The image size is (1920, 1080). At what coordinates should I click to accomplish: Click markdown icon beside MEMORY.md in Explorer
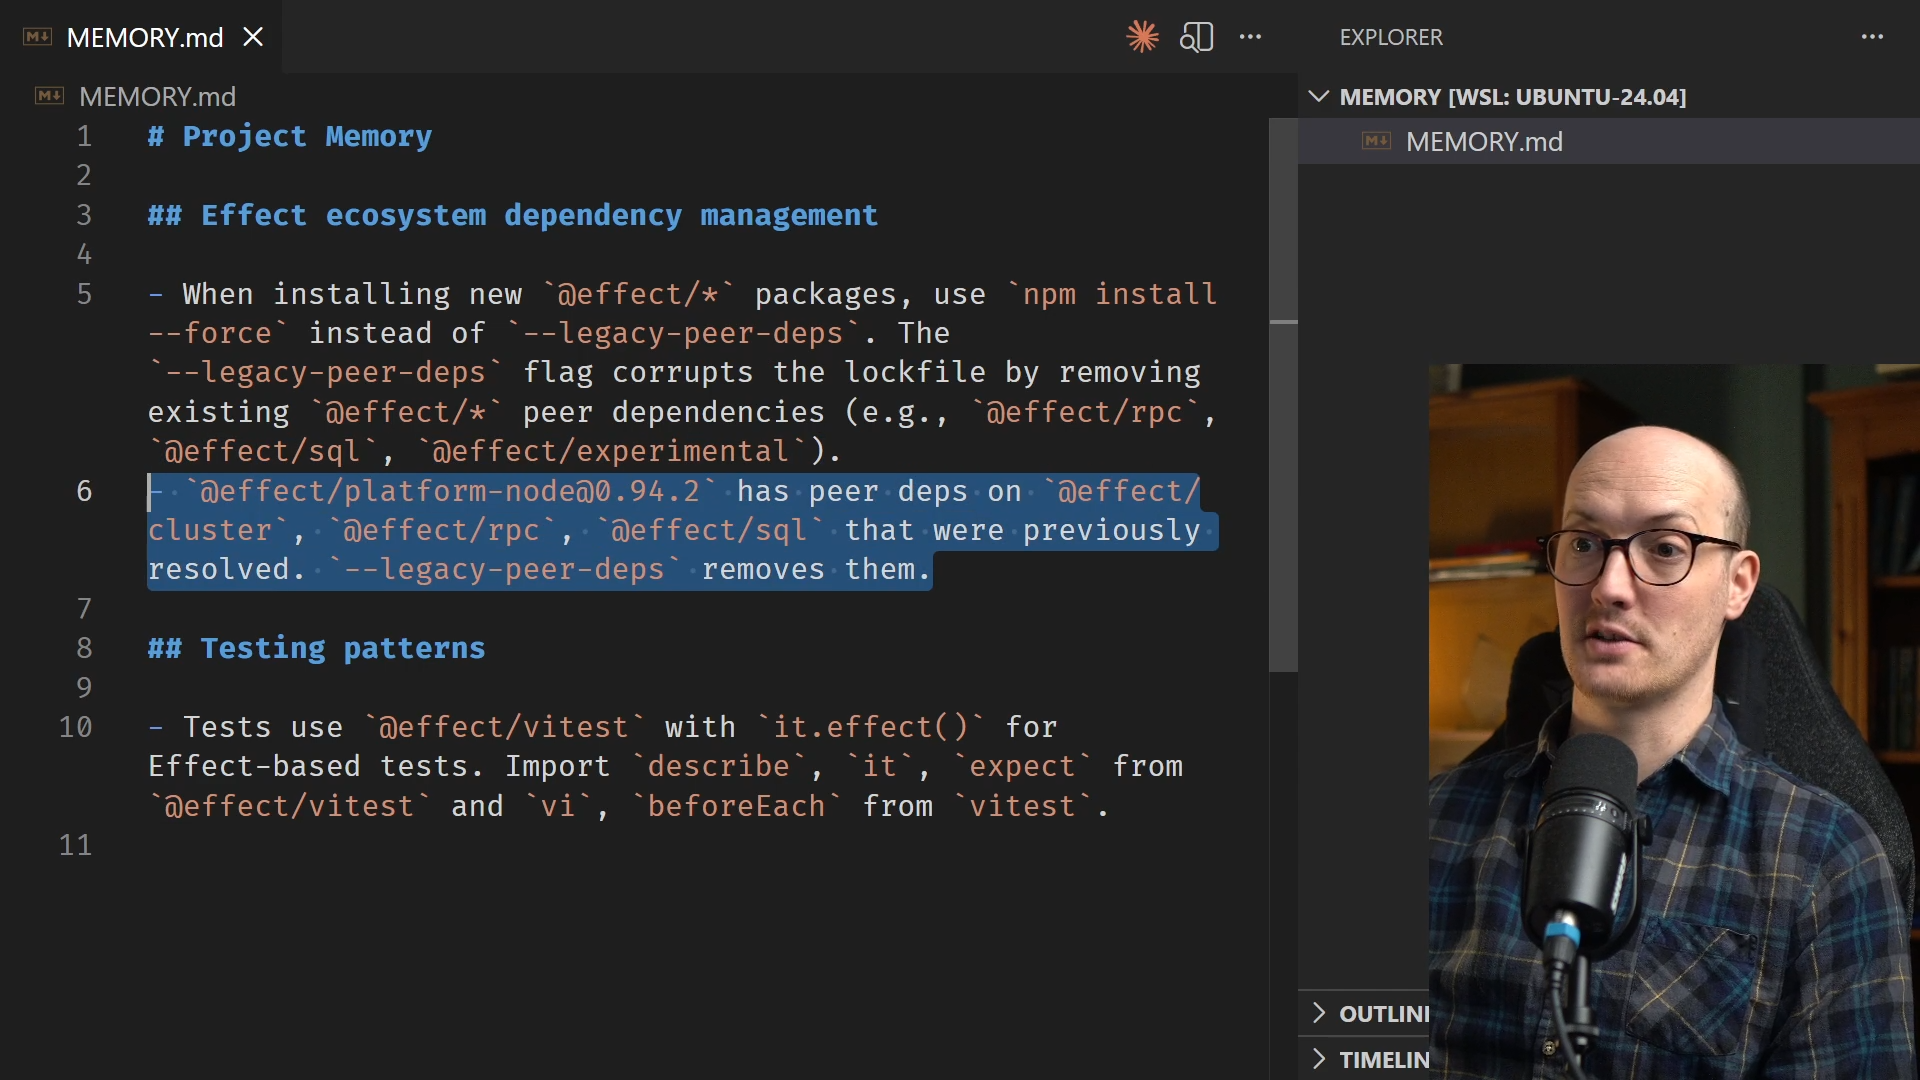1376,141
